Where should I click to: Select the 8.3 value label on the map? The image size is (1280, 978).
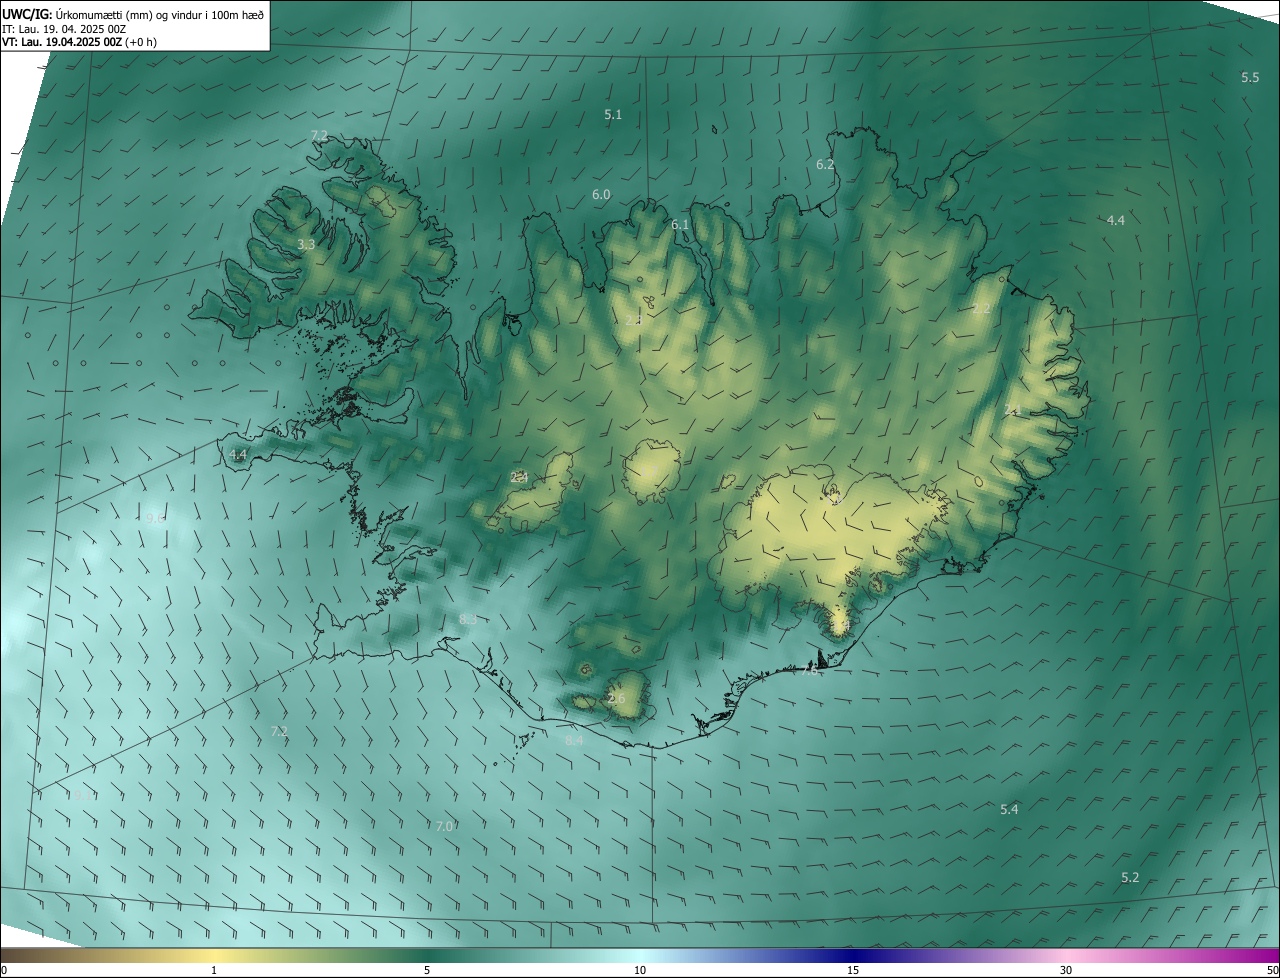468,619
